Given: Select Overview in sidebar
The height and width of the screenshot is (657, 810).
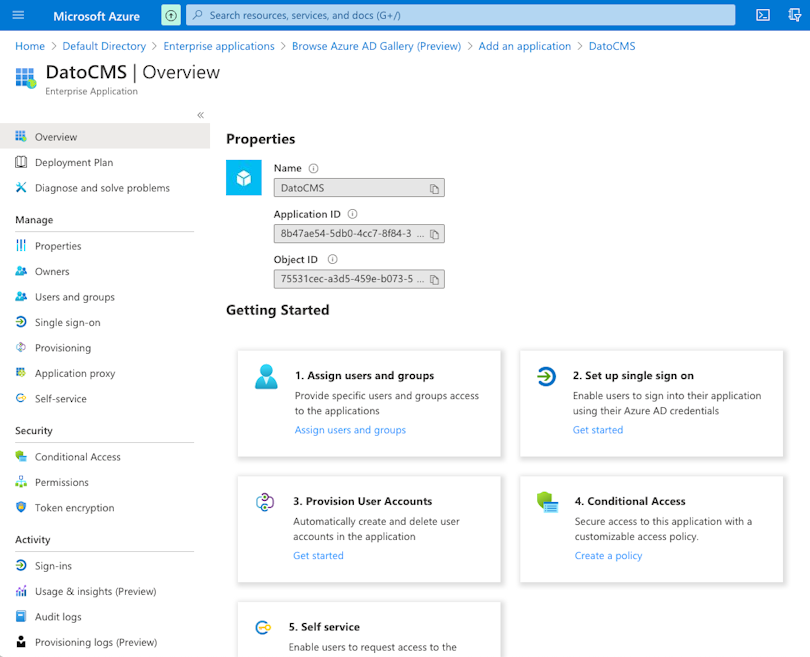Looking at the screenshot, I should pos(105,136).
